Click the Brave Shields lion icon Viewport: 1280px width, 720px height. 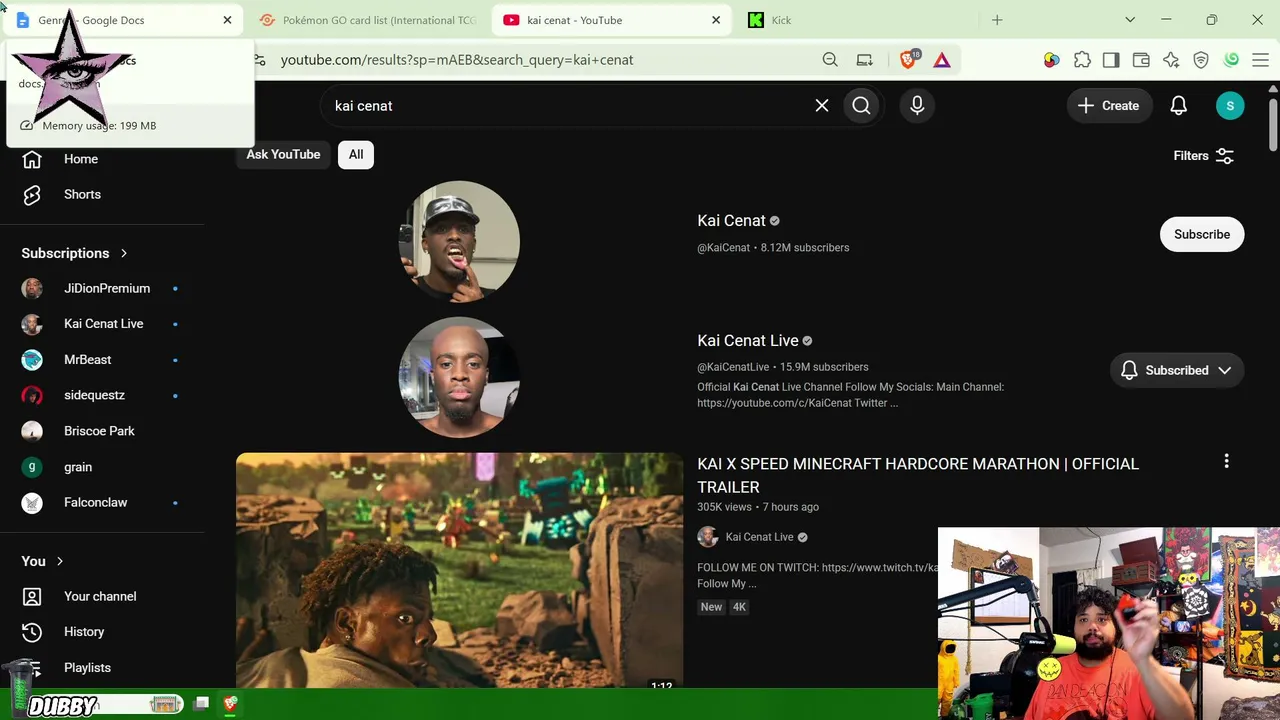[x=908, y=60]
